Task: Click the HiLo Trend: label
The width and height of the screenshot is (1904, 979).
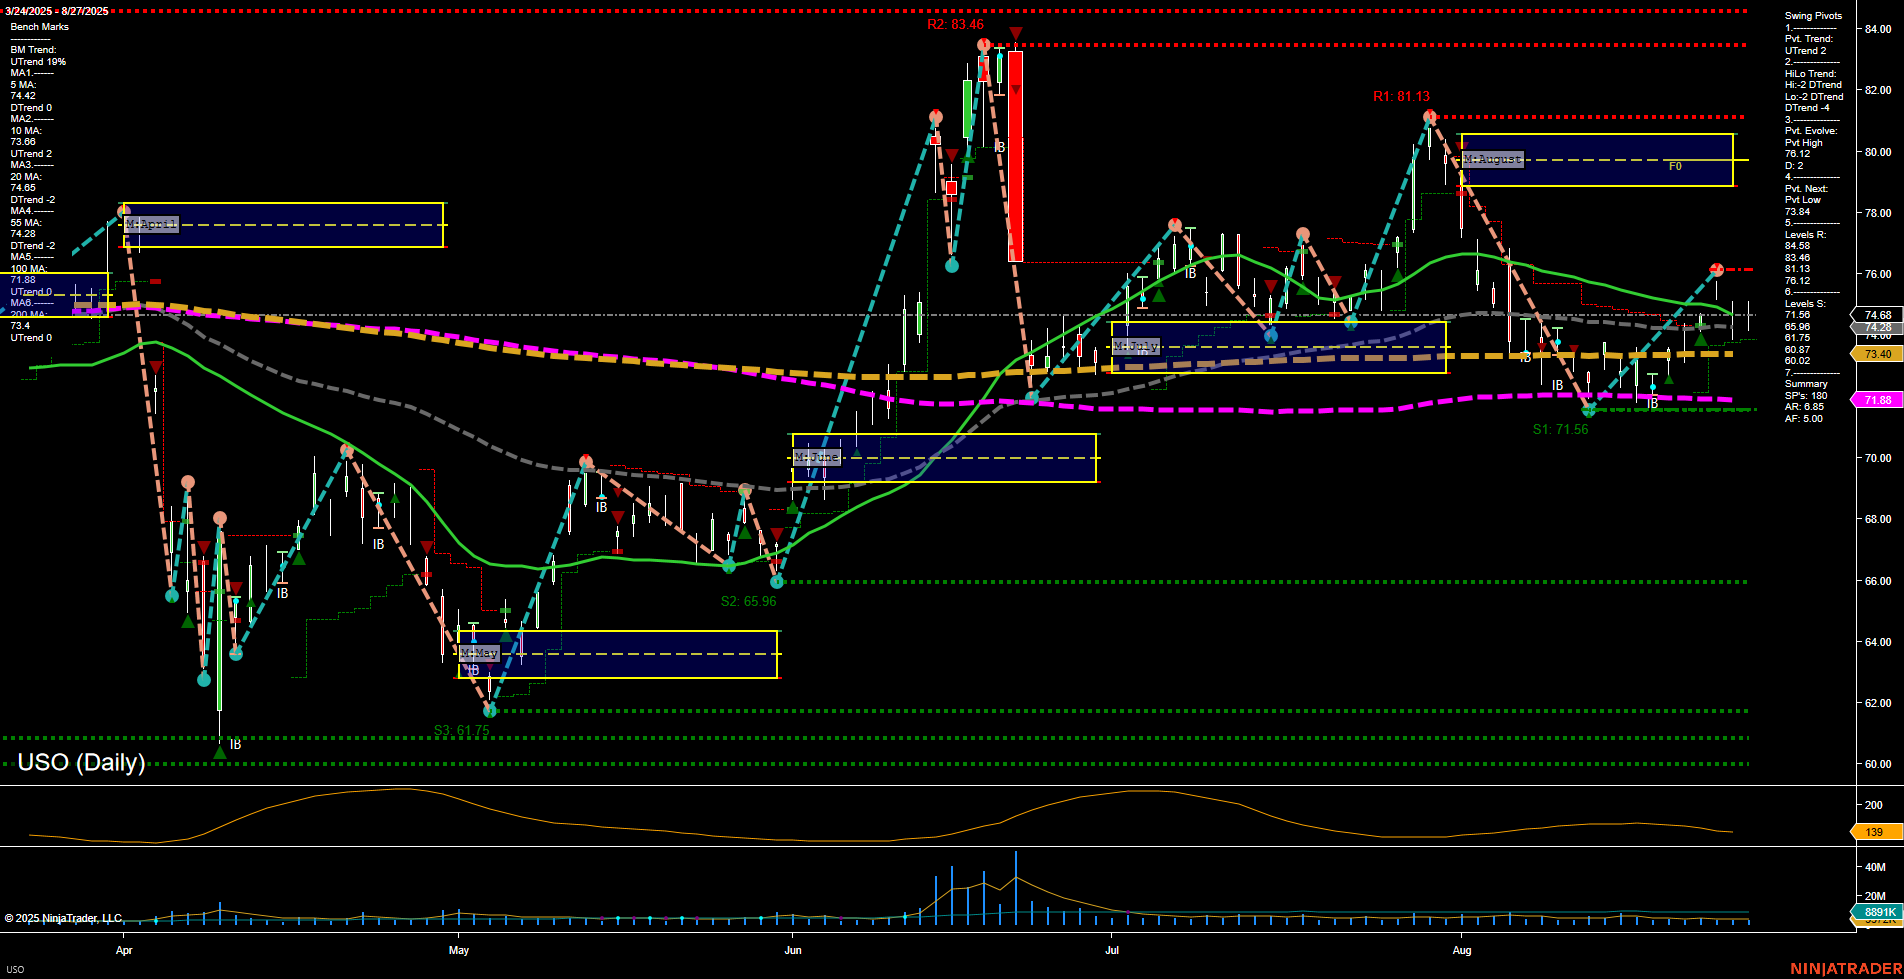Action: (1811, 74)
